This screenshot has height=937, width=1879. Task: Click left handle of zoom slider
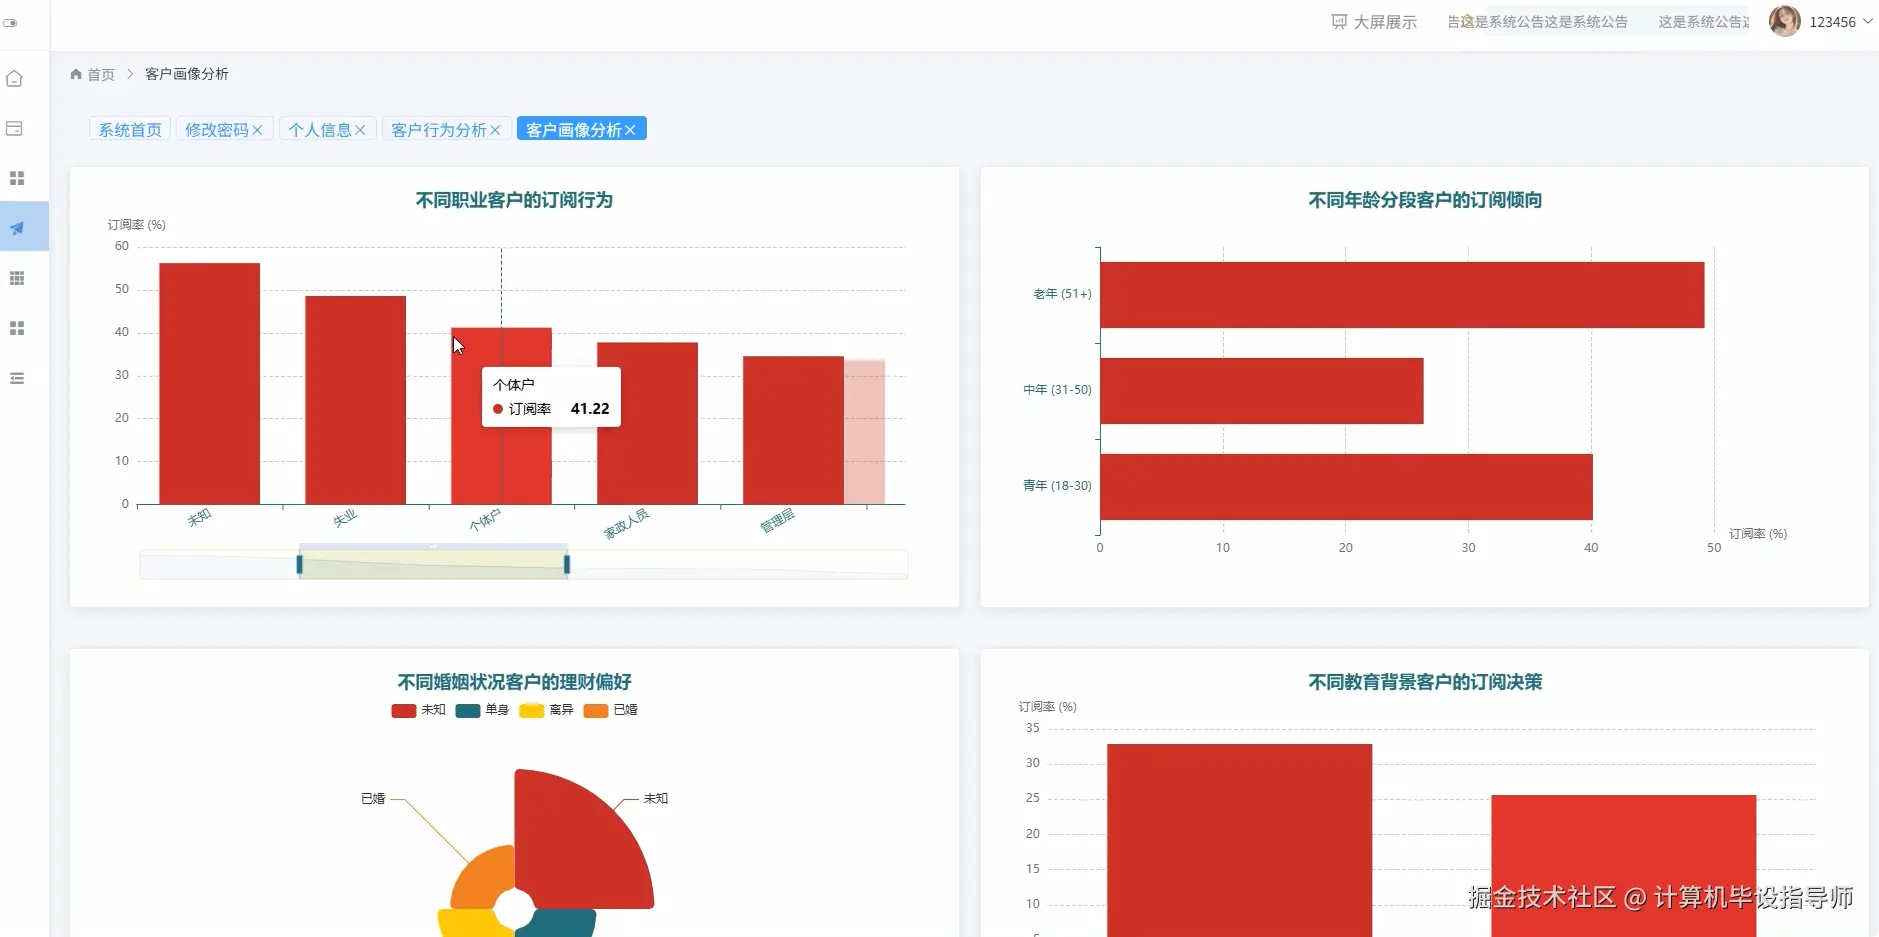tap(299, 565)
